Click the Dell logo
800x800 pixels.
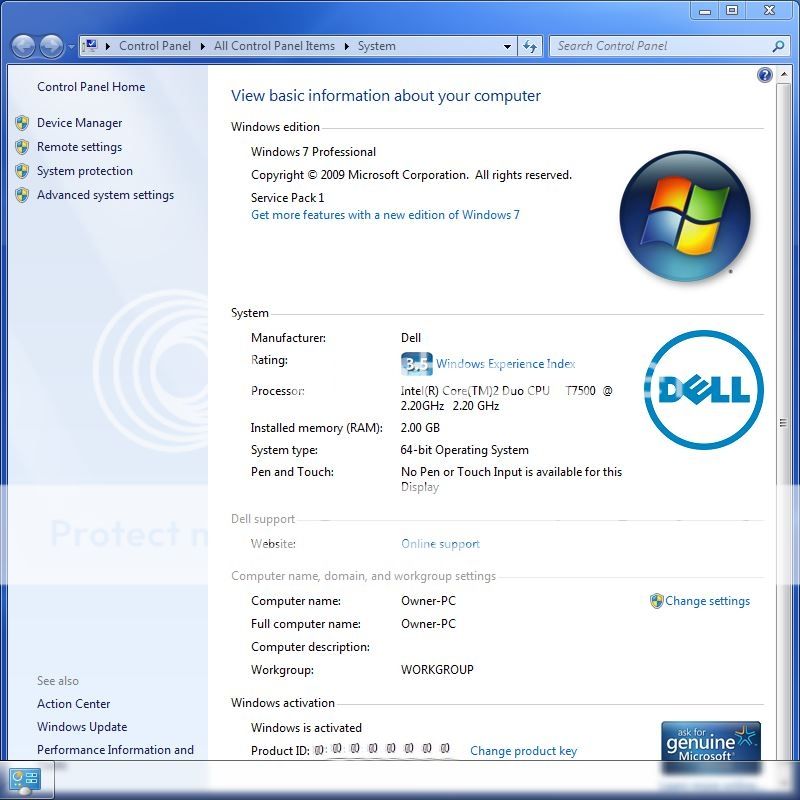pos(704,390)
